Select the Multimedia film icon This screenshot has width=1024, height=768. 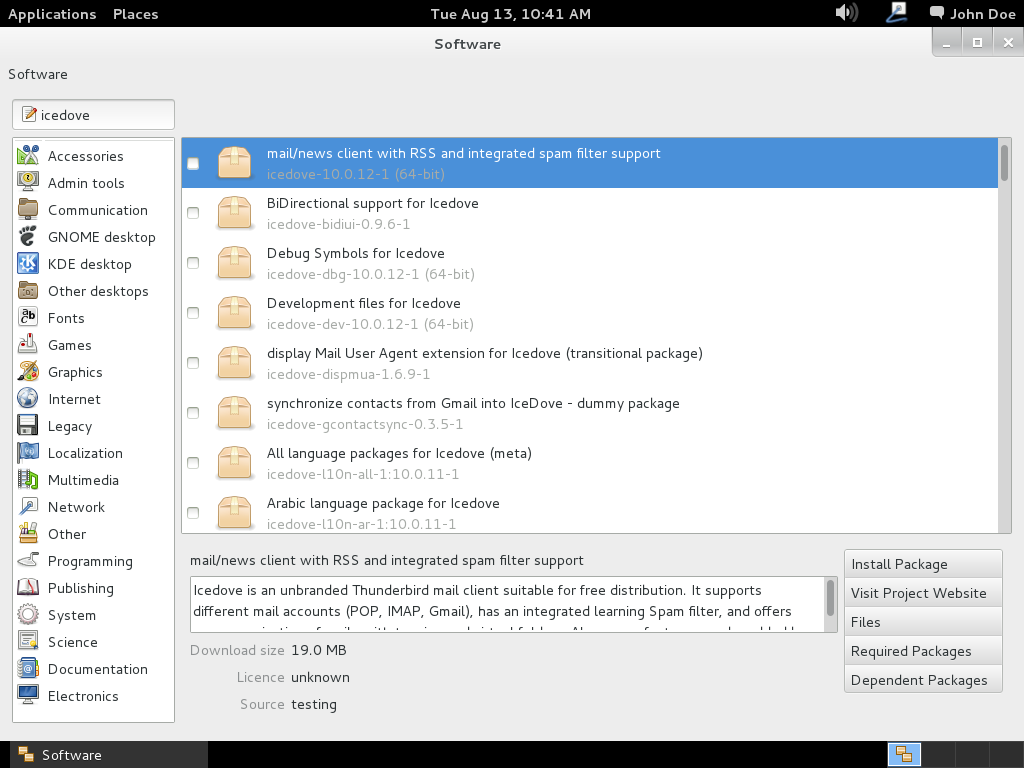28,479
